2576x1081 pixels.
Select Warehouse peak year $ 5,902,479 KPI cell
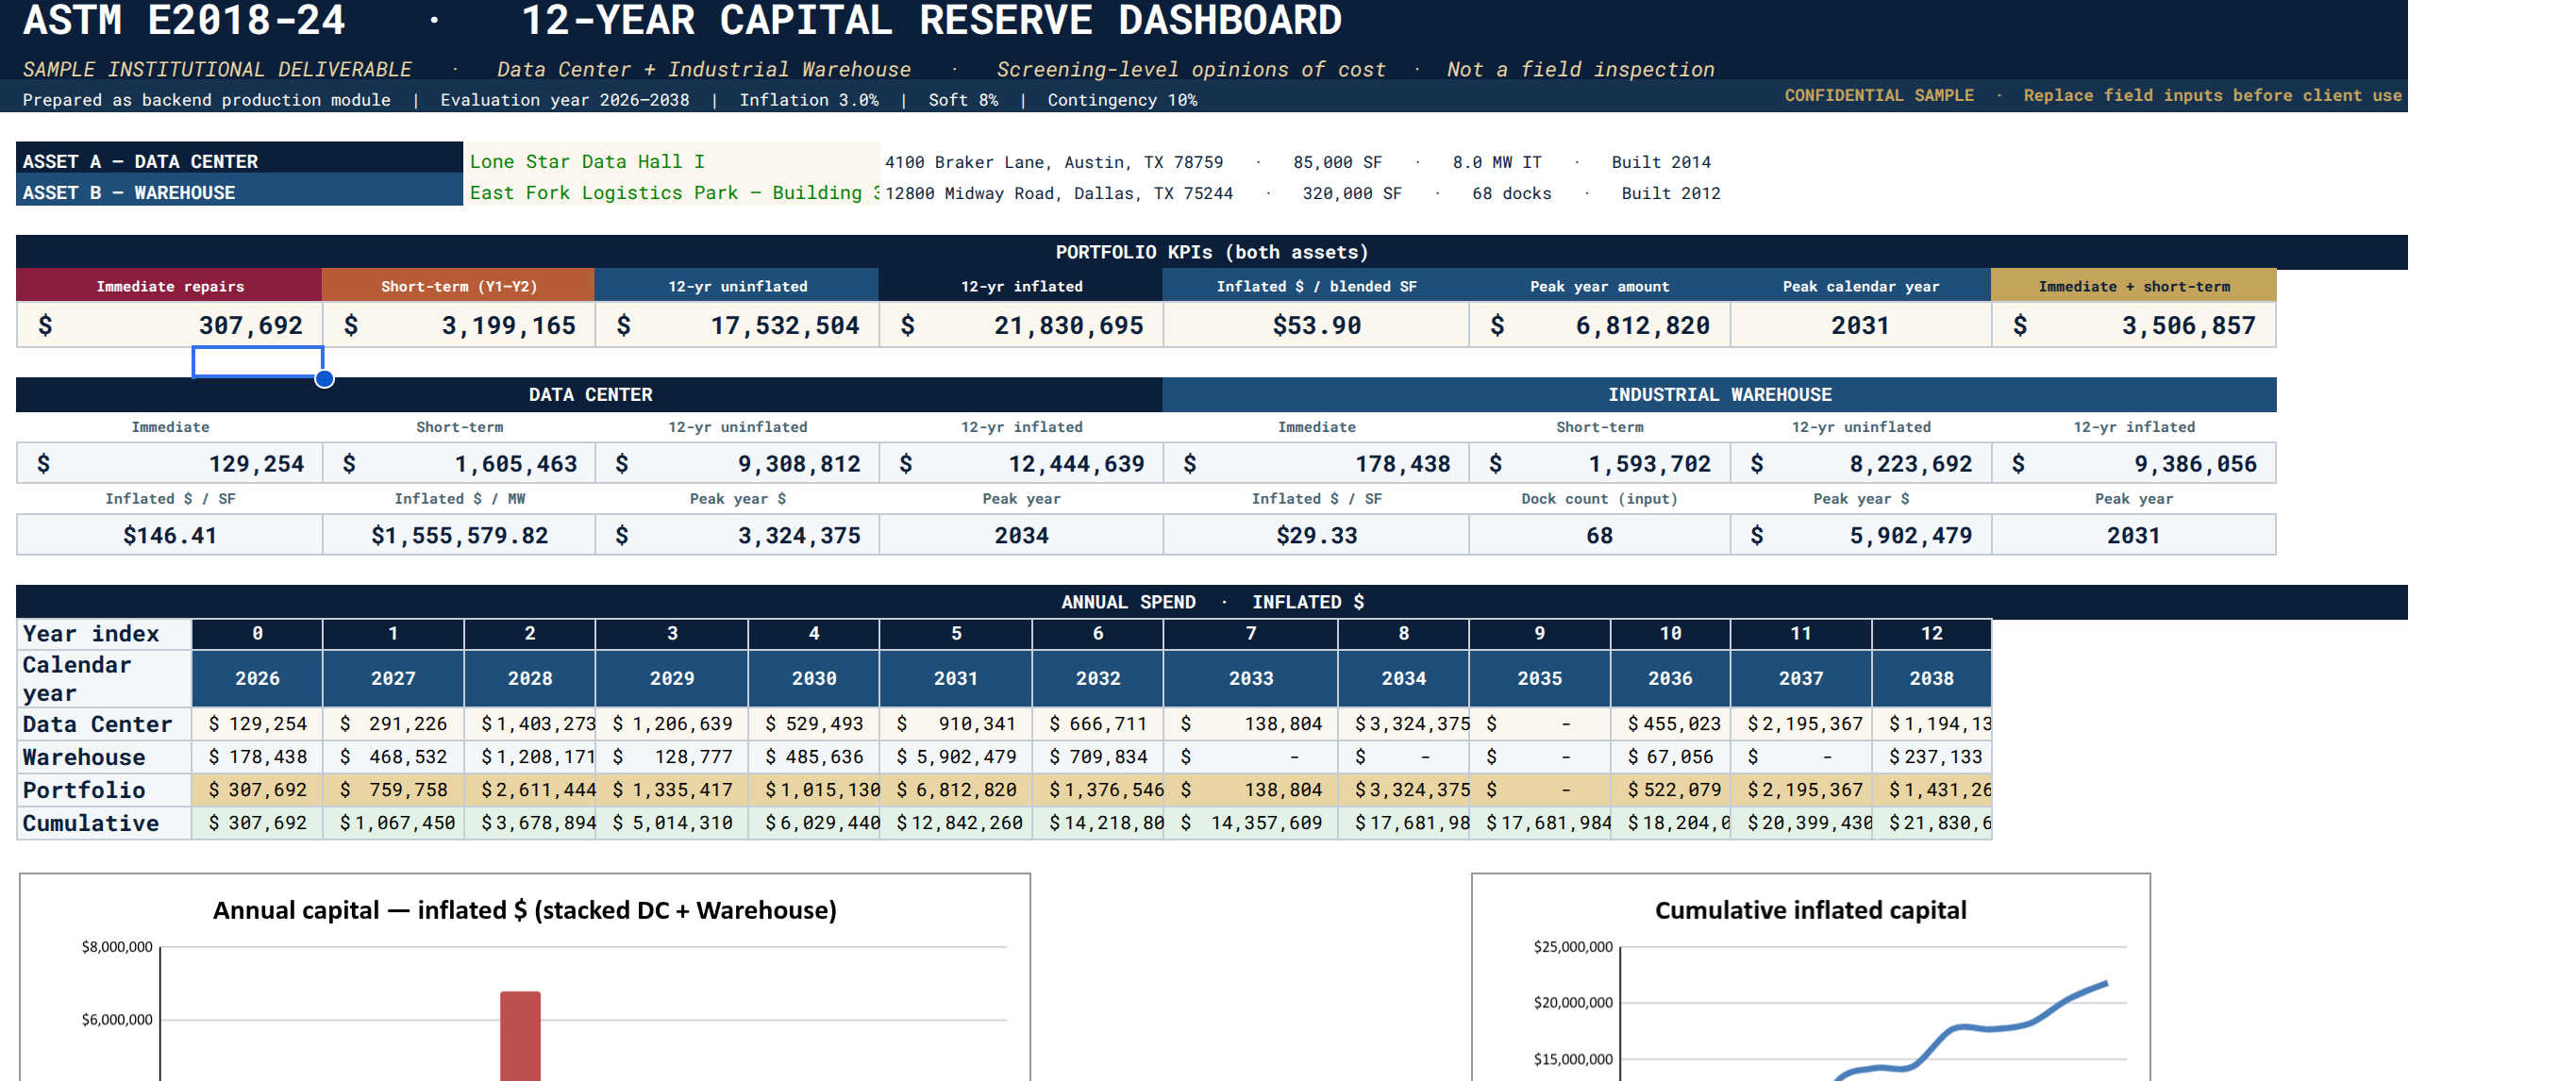coord(1860,535)
